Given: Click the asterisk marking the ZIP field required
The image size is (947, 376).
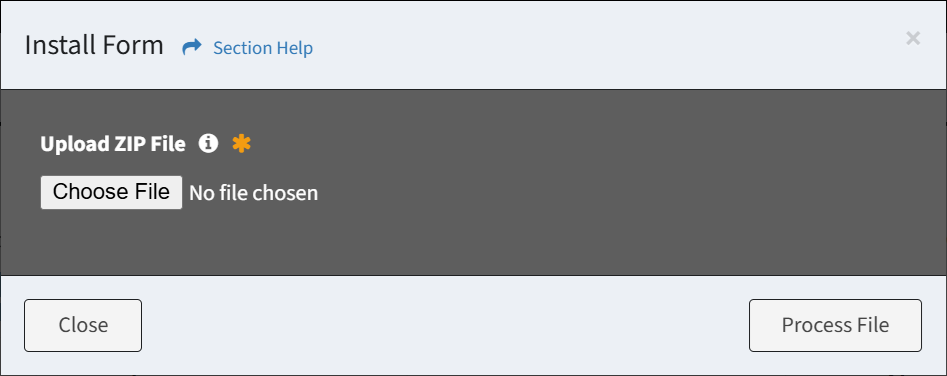Looking at the screenshot, I should coord(242,143).
